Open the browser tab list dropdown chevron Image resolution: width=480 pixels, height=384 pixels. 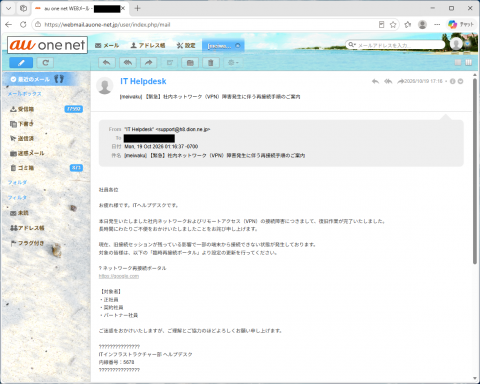(9, 8)
